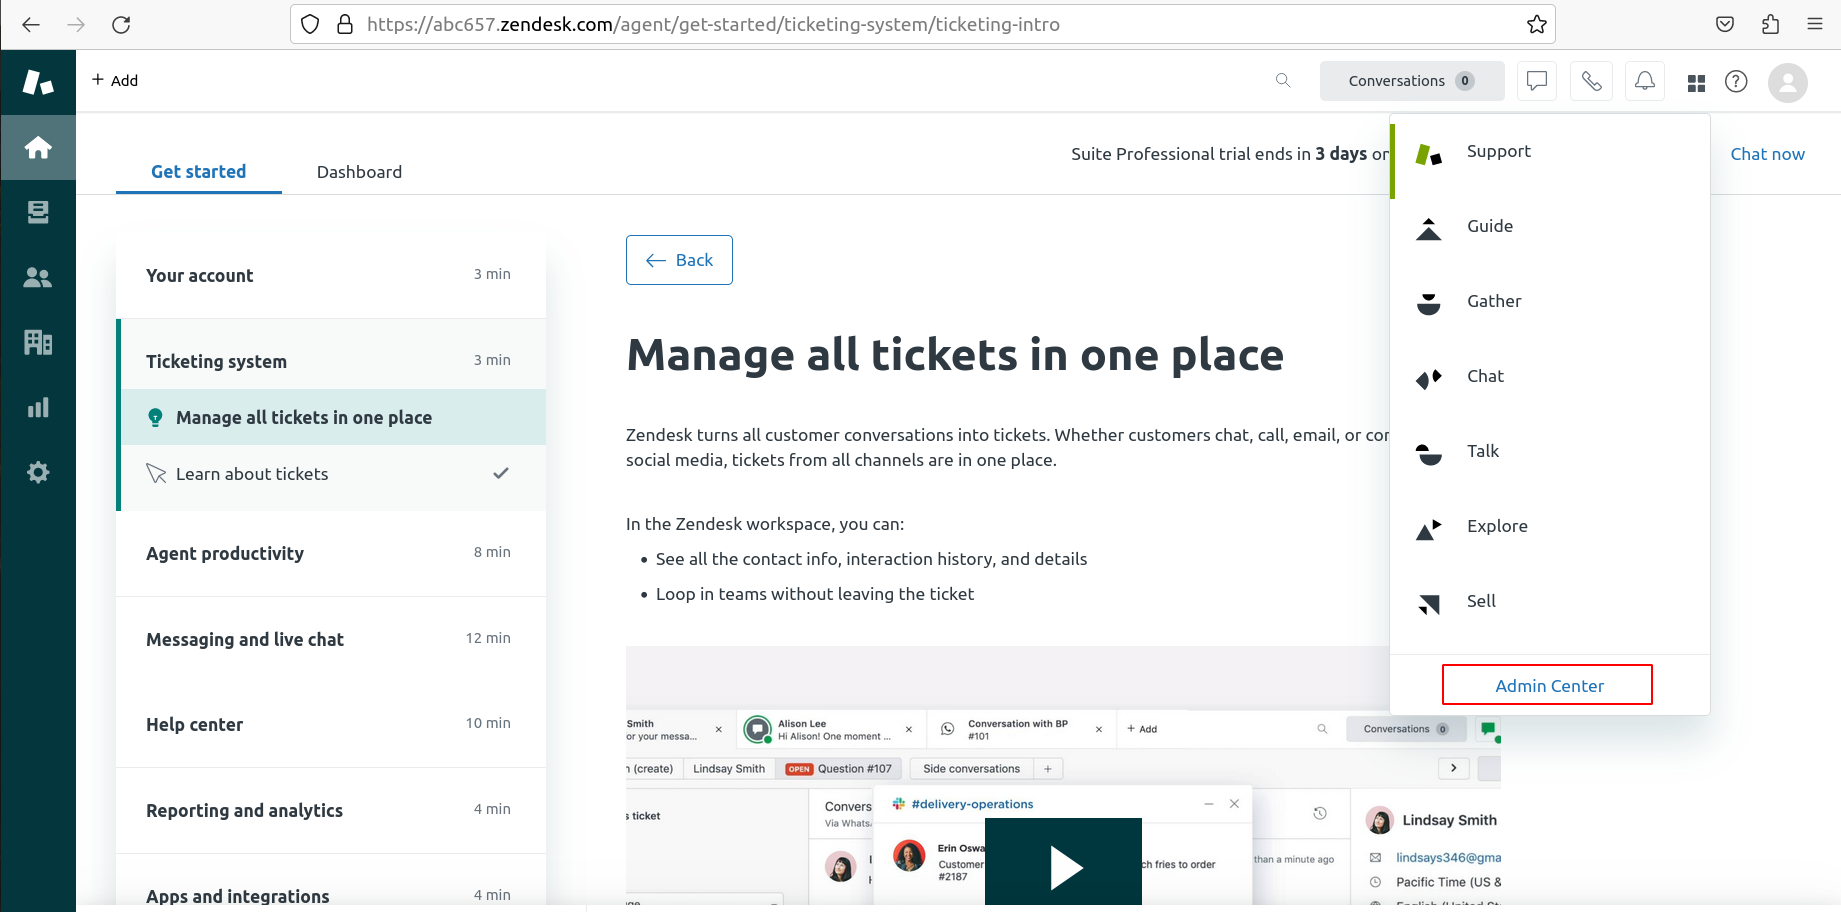Open the Home icon in sidebar

pyautogui.click(x=38, y=148)
